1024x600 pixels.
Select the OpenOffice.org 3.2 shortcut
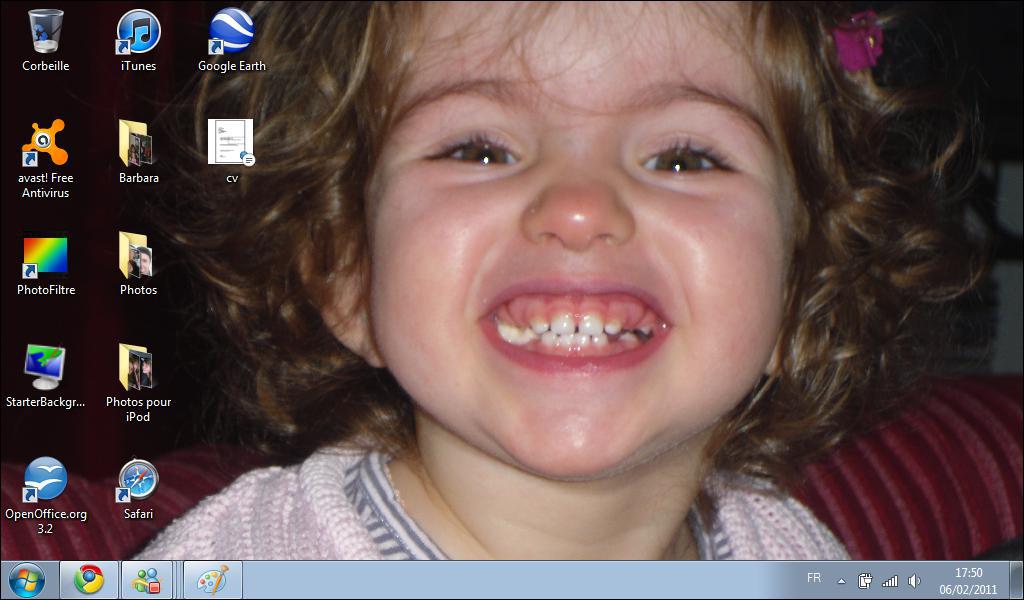[45, 480]
